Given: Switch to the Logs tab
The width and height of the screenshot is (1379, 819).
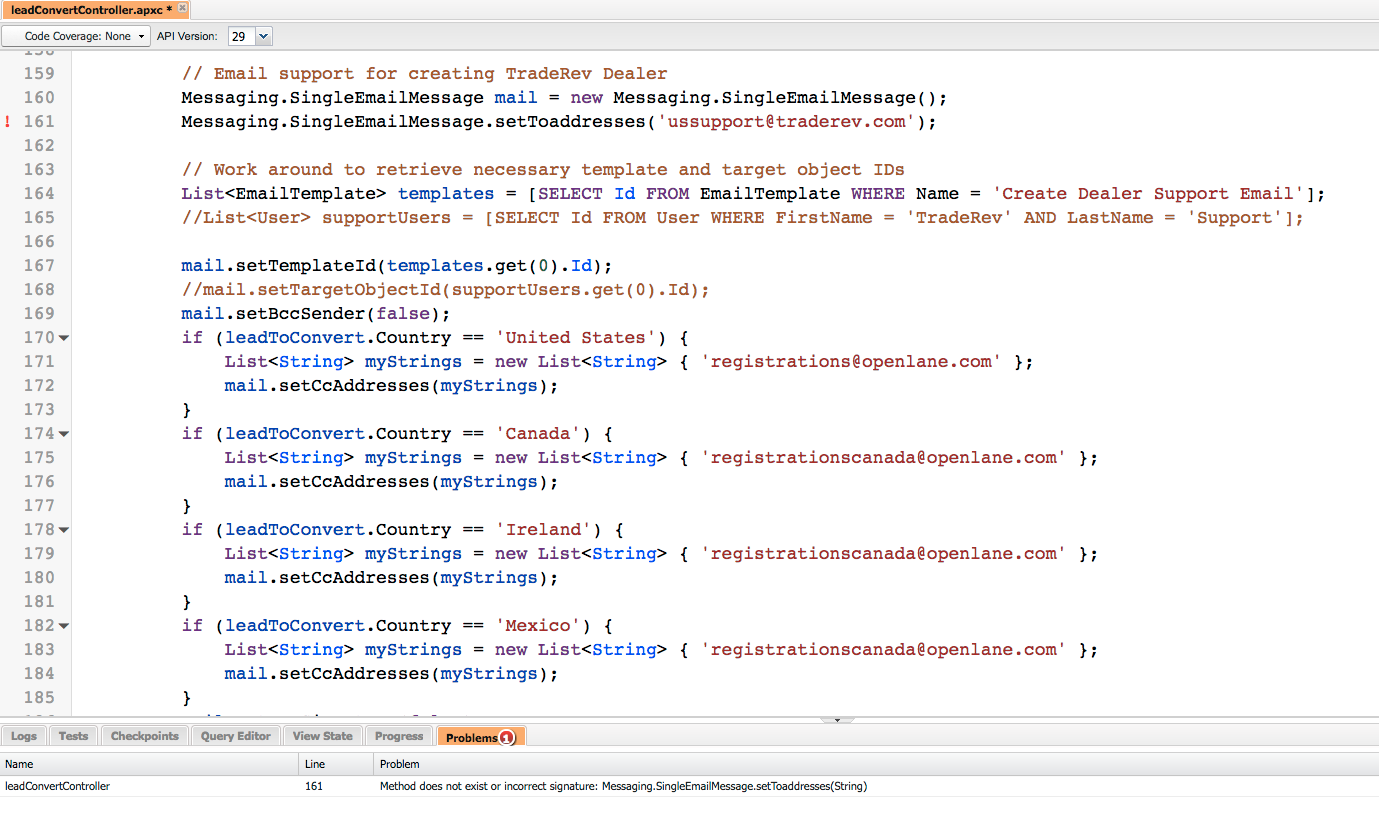Looking at the screenshot, I should 24,736.
